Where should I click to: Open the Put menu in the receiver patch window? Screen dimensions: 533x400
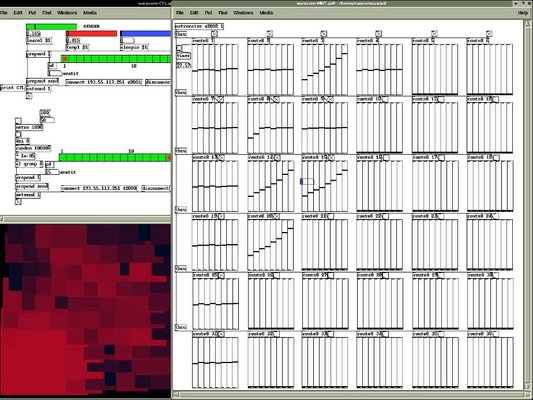(208, 13)
